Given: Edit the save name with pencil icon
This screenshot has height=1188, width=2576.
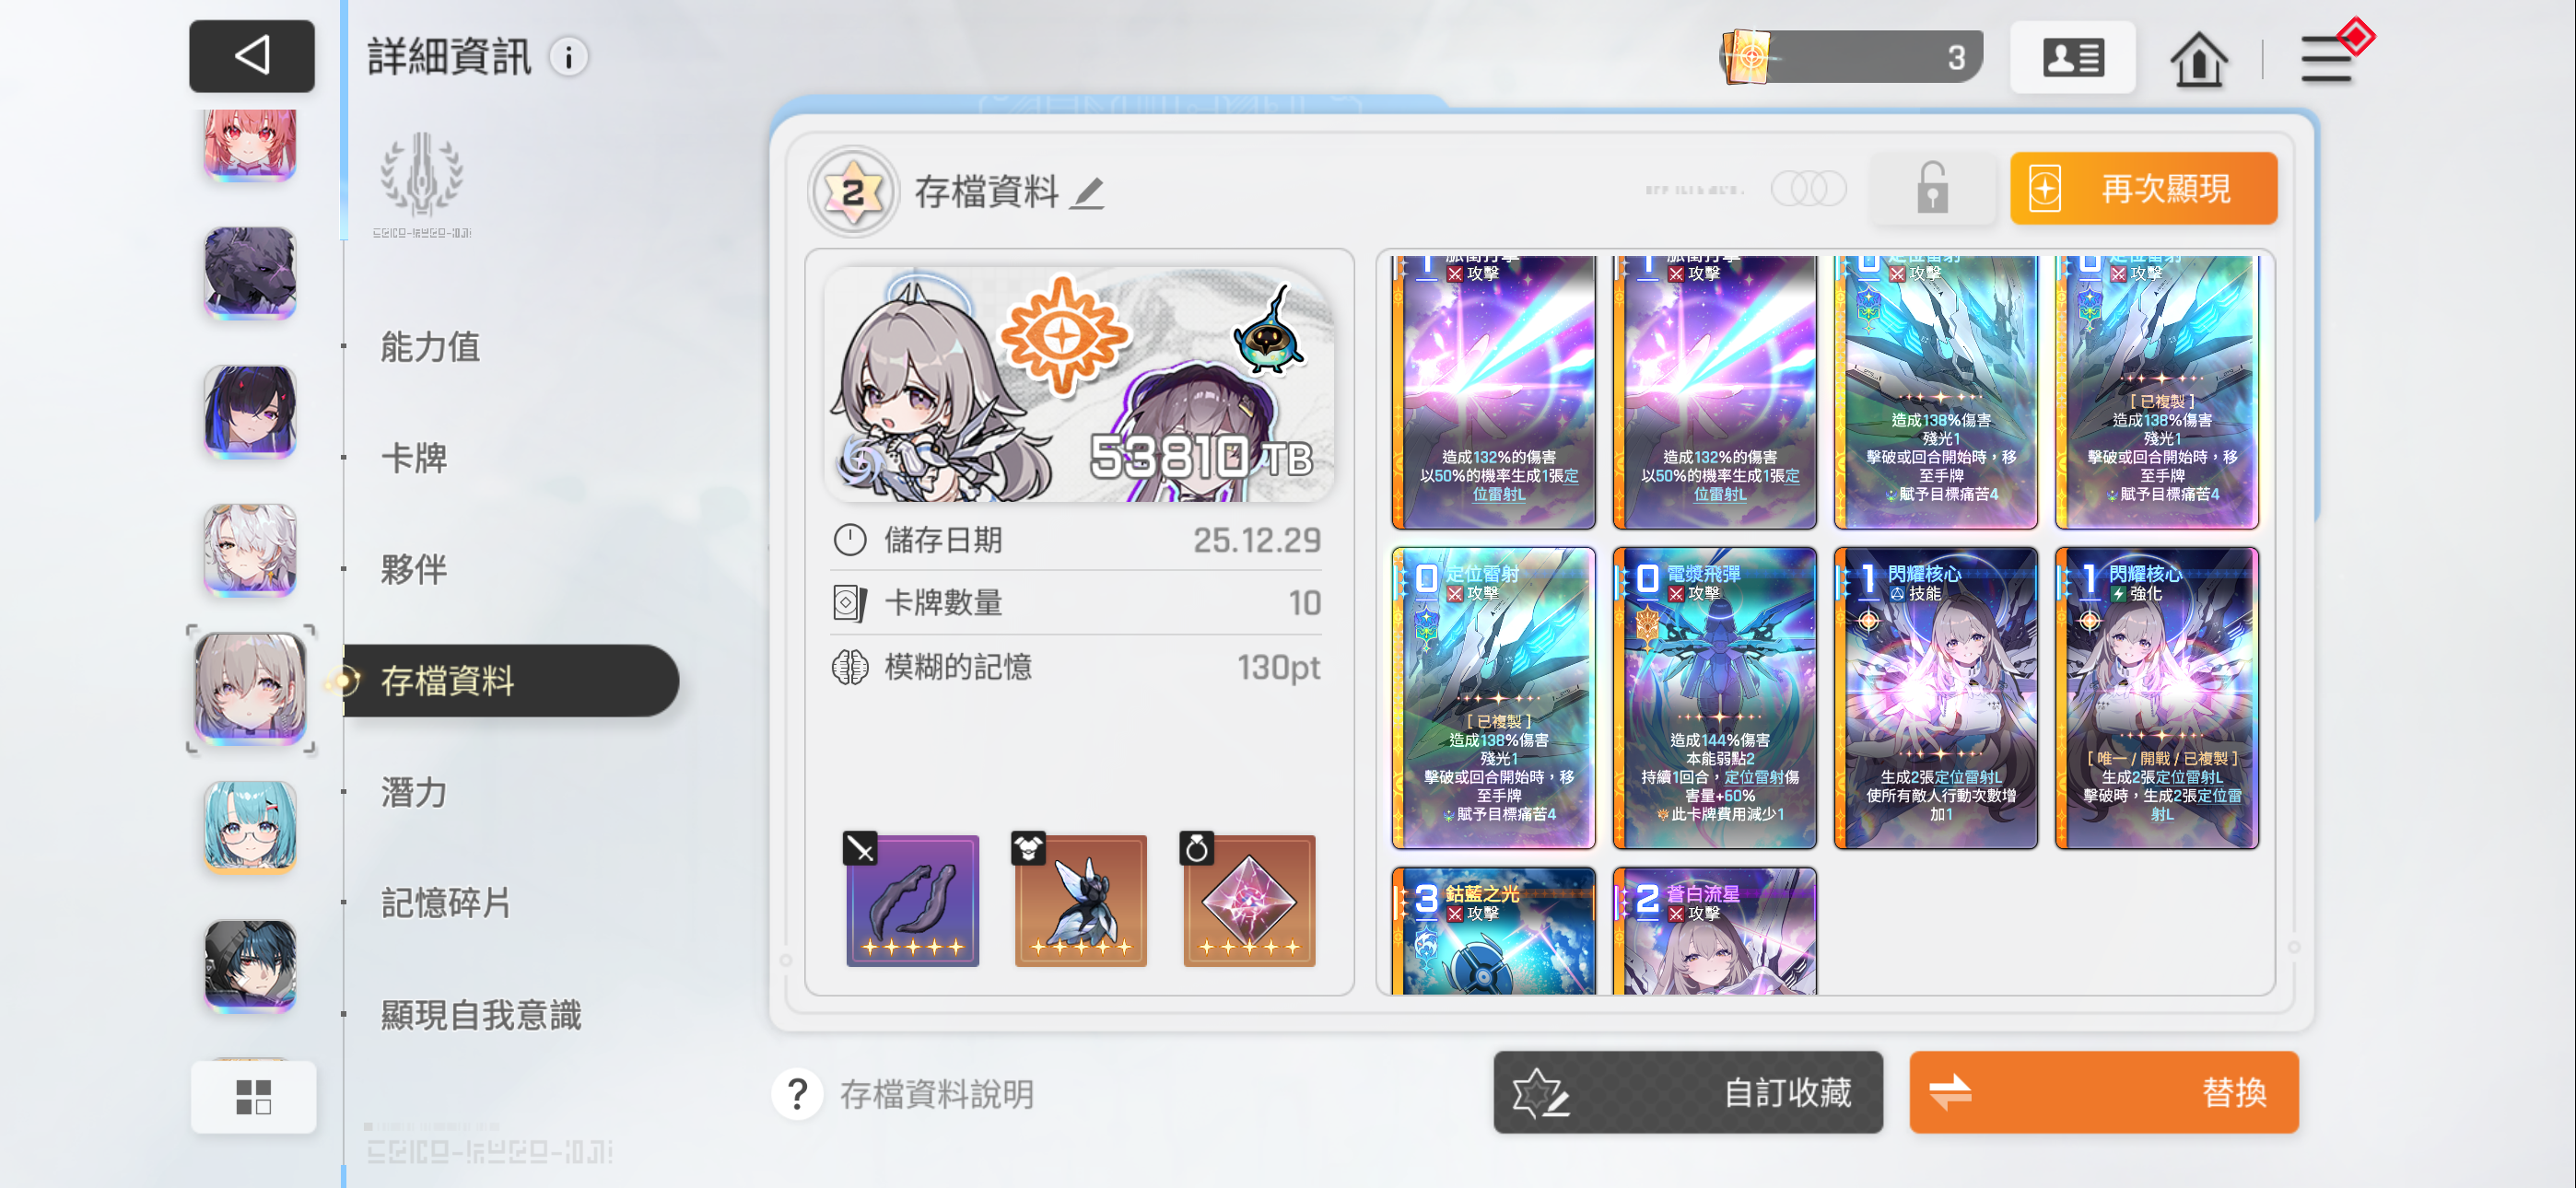Looking at the screenshot, I should click(x=1088, y=192).
